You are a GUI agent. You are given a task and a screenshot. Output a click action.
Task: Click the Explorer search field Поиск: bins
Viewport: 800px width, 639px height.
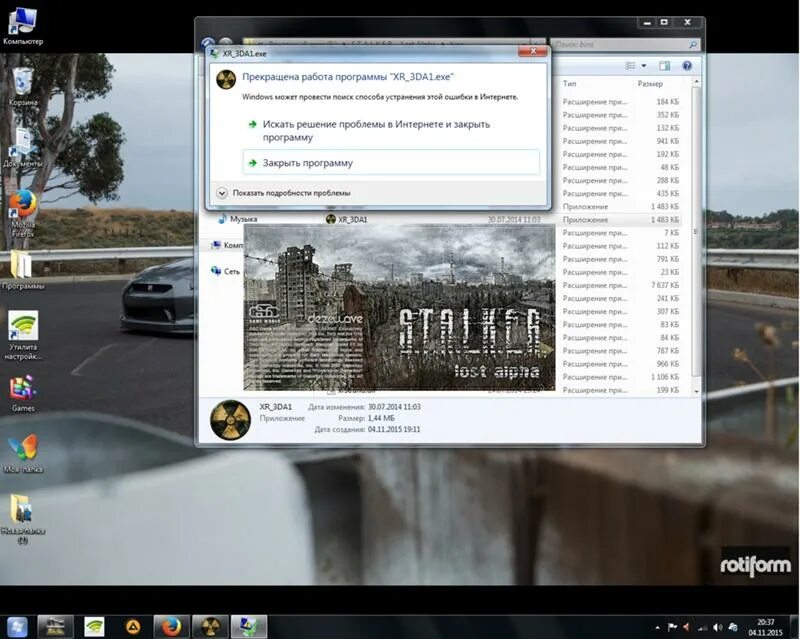pos(619,44)
